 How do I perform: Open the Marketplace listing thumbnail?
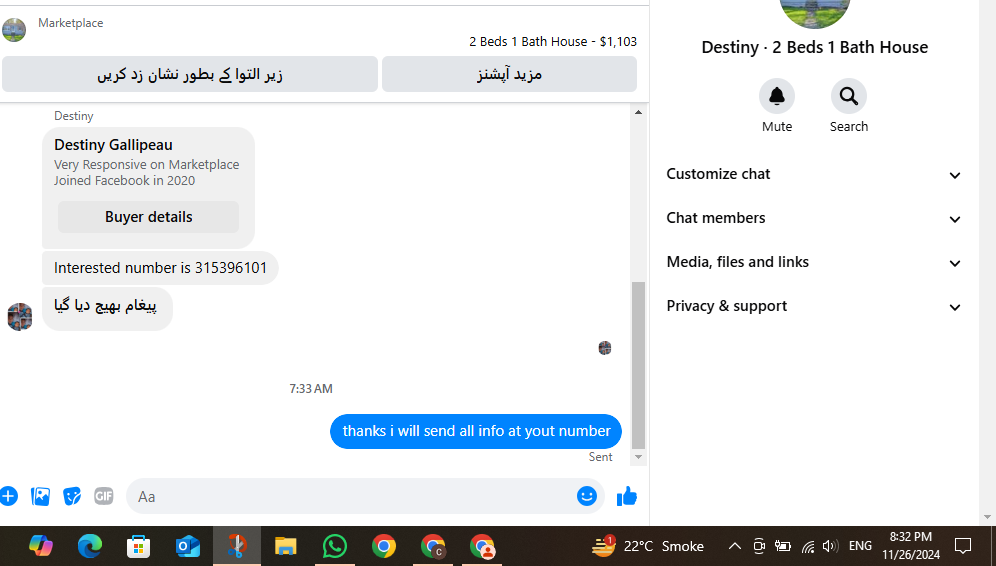click(14, 30)
